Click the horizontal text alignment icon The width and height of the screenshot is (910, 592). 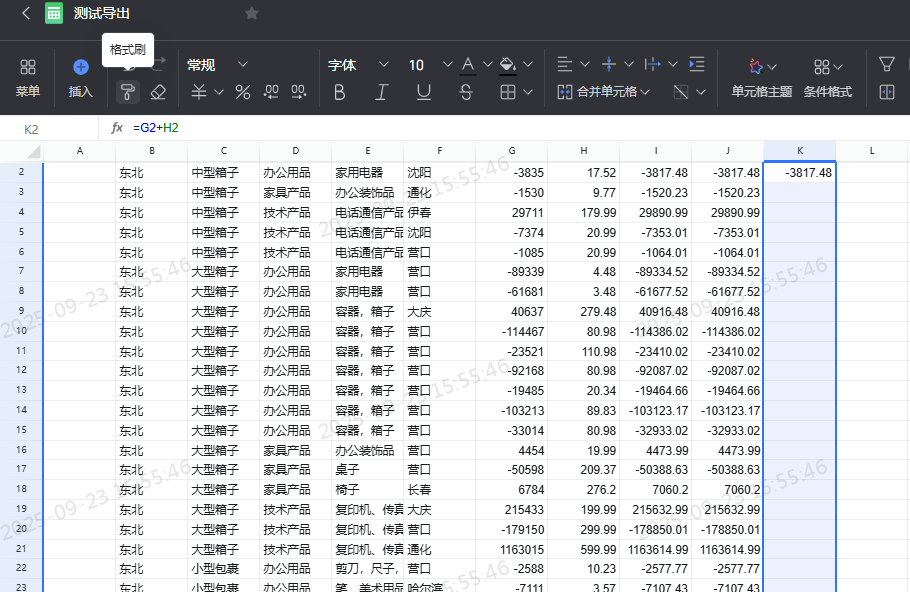[565, 64]
